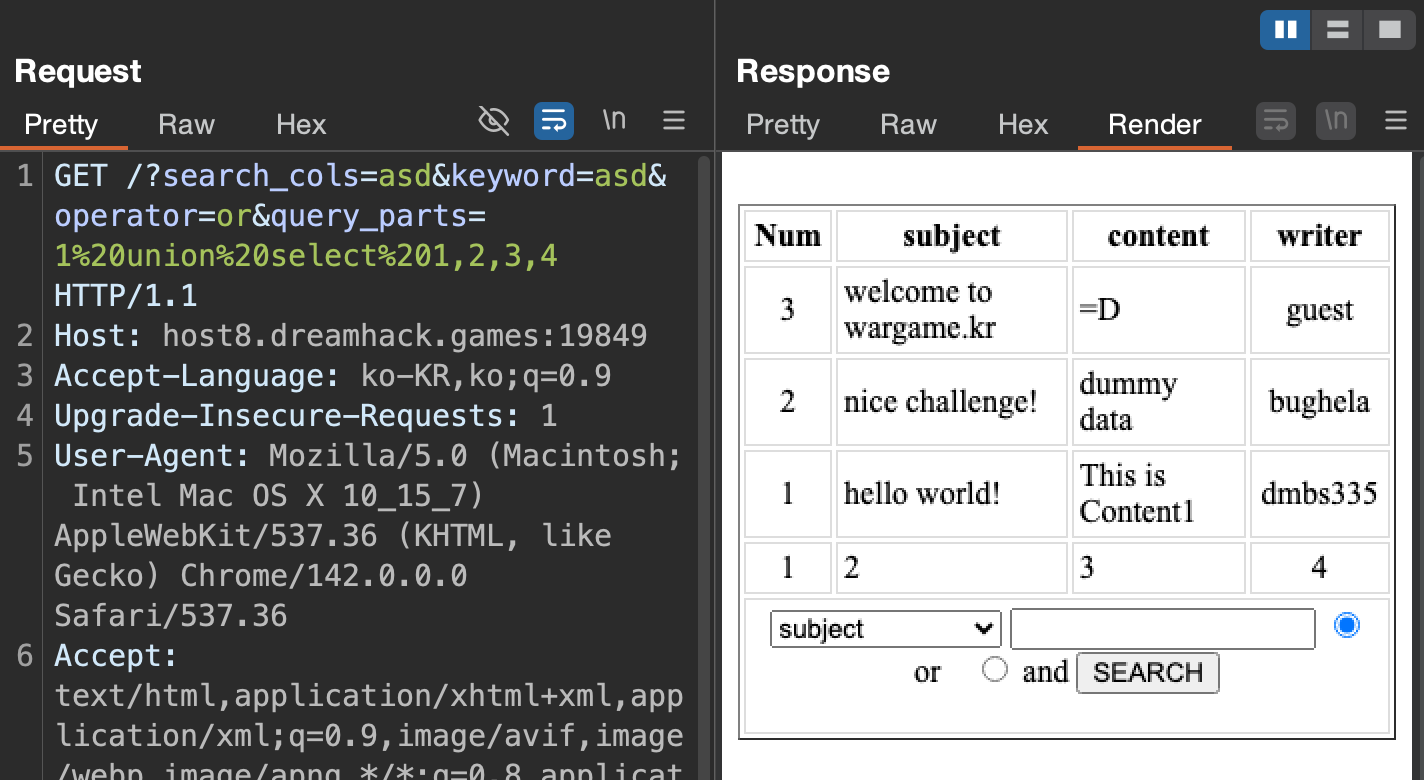Screen dimensions: 1424x780
Task: Click the keyword search text field
Action: [1162, 629]
